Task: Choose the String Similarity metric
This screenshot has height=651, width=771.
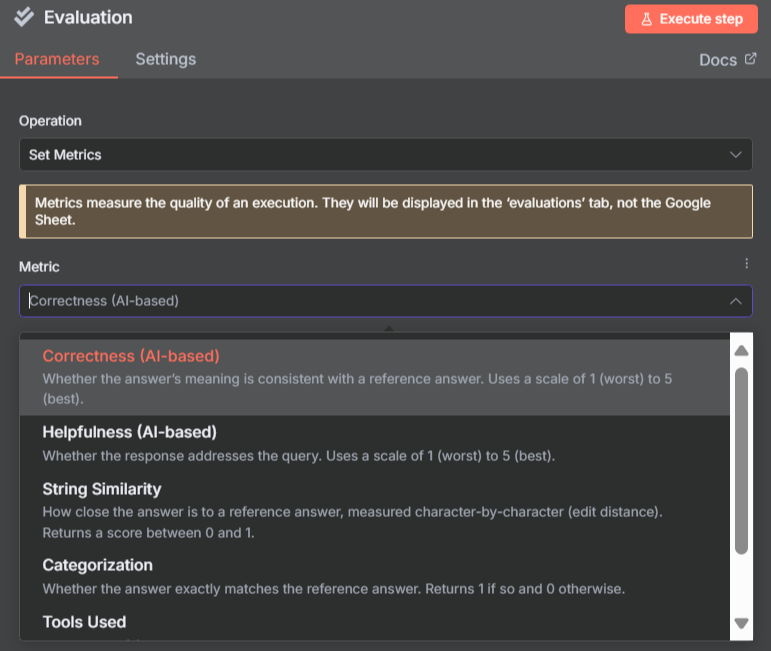Action: (x=375, y=510)
